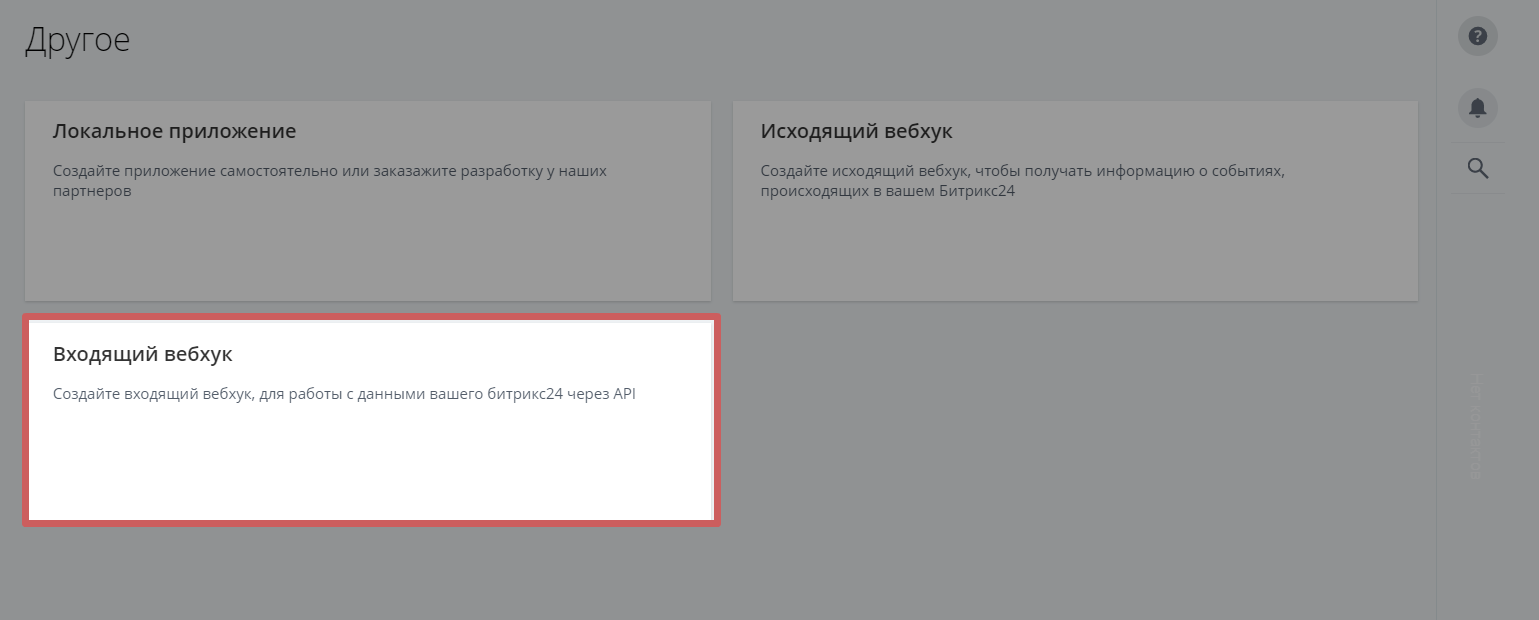Click the red highlight border around incoming webhook

[x=370, y=523]
